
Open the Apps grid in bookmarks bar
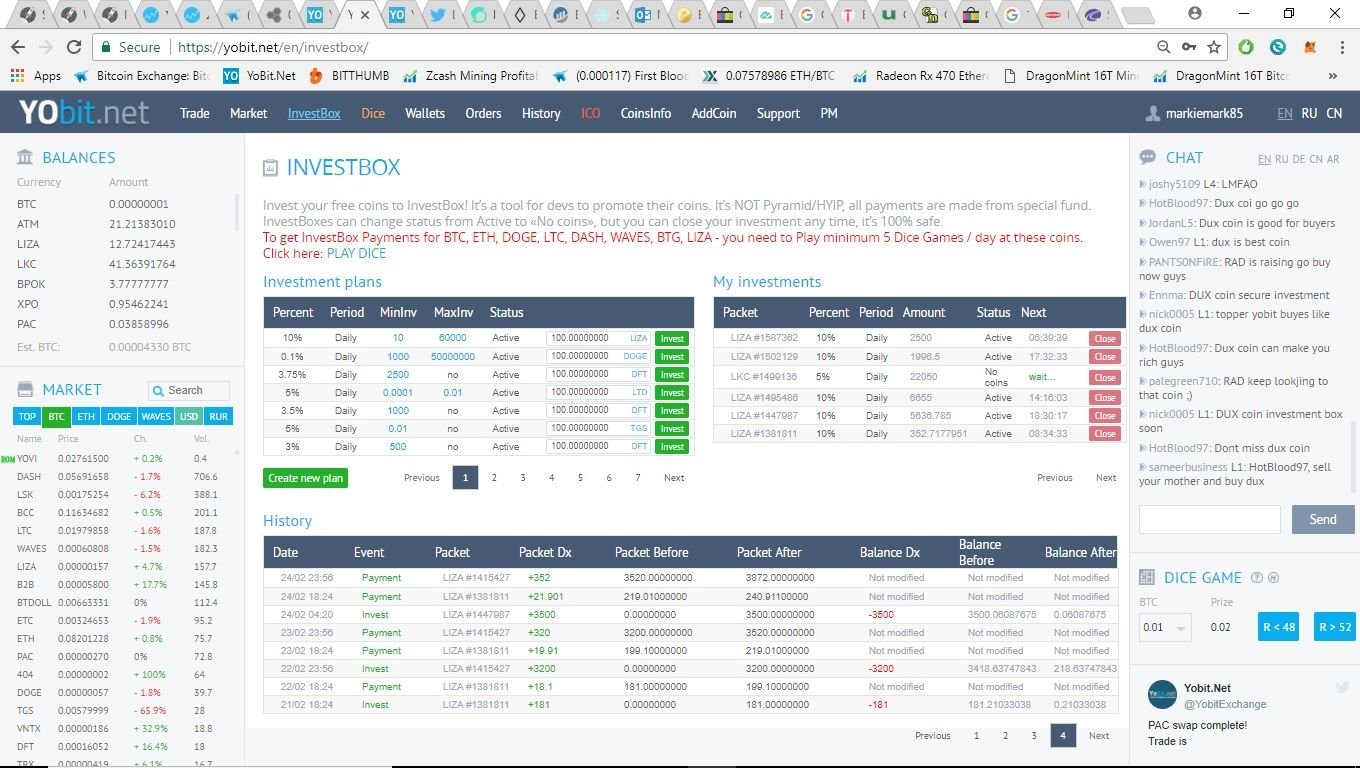coord(36,75)
